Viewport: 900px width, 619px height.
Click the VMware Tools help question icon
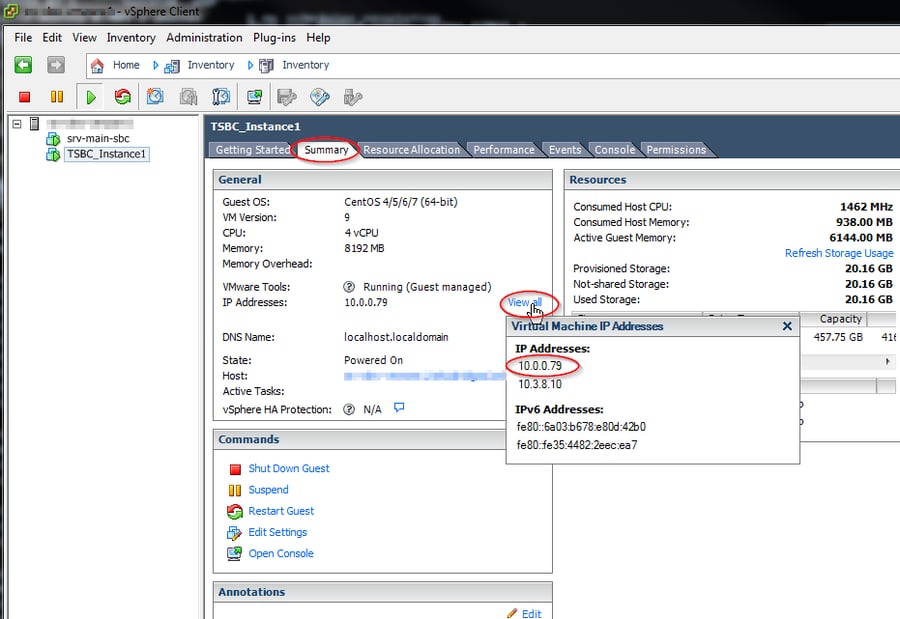point(349,287)
